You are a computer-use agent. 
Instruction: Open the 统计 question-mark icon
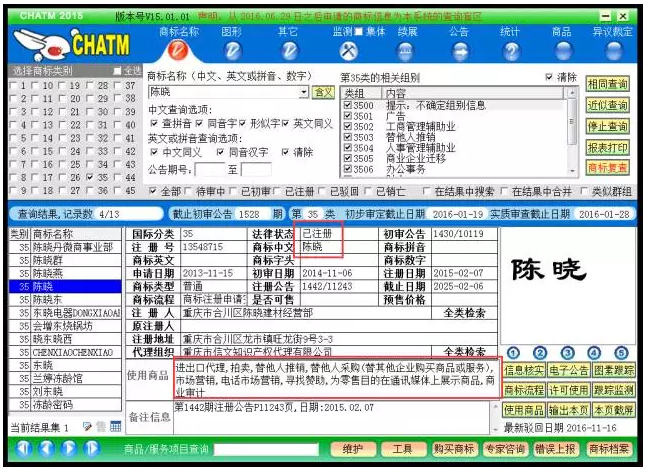pyautogui.click(x=511, y=51)
